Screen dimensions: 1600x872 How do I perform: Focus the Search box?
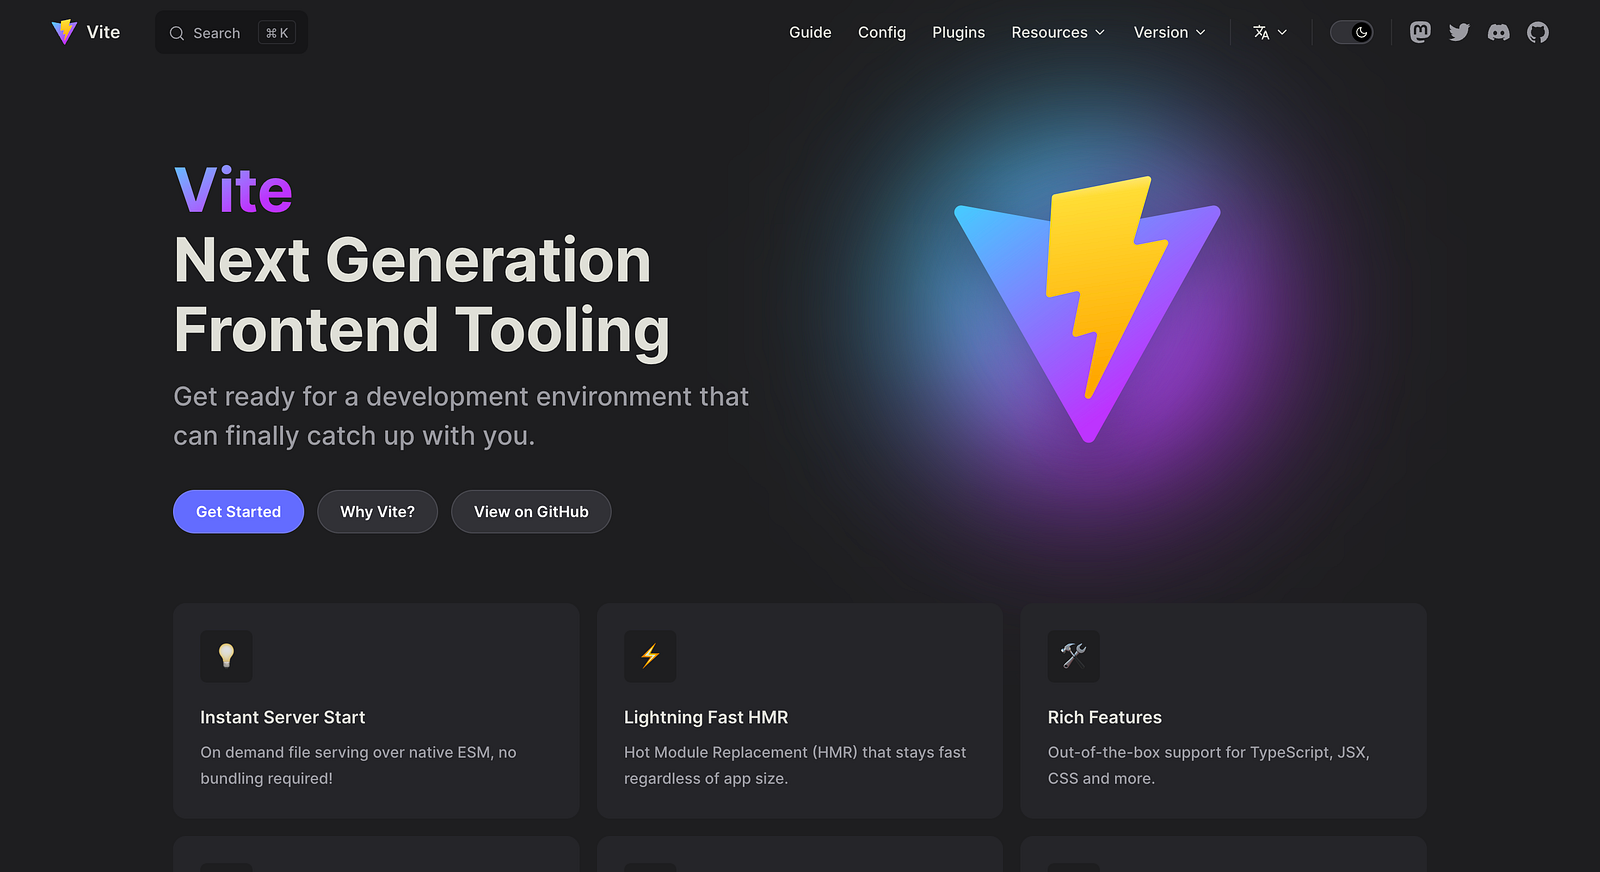[231, 33]
